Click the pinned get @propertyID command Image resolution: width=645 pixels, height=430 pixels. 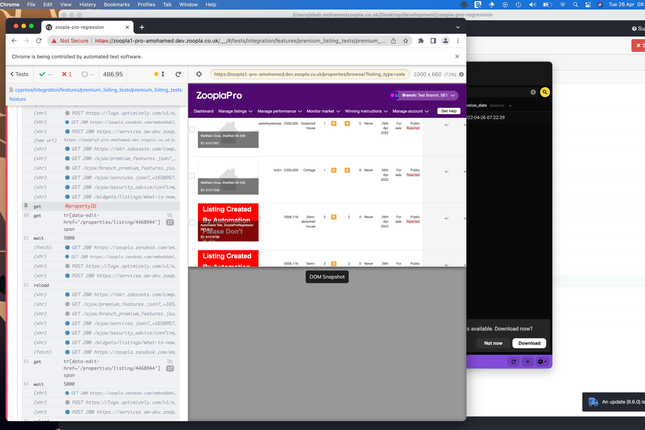[101, 206]
